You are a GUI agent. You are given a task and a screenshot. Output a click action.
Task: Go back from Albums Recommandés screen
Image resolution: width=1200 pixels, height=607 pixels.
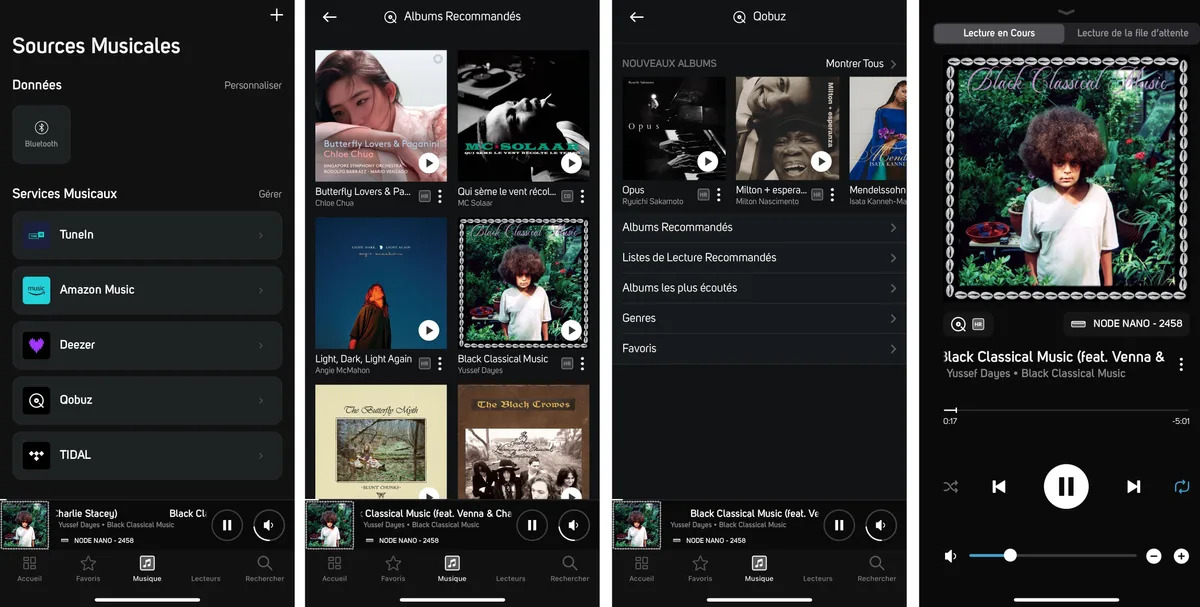[330, 17]
